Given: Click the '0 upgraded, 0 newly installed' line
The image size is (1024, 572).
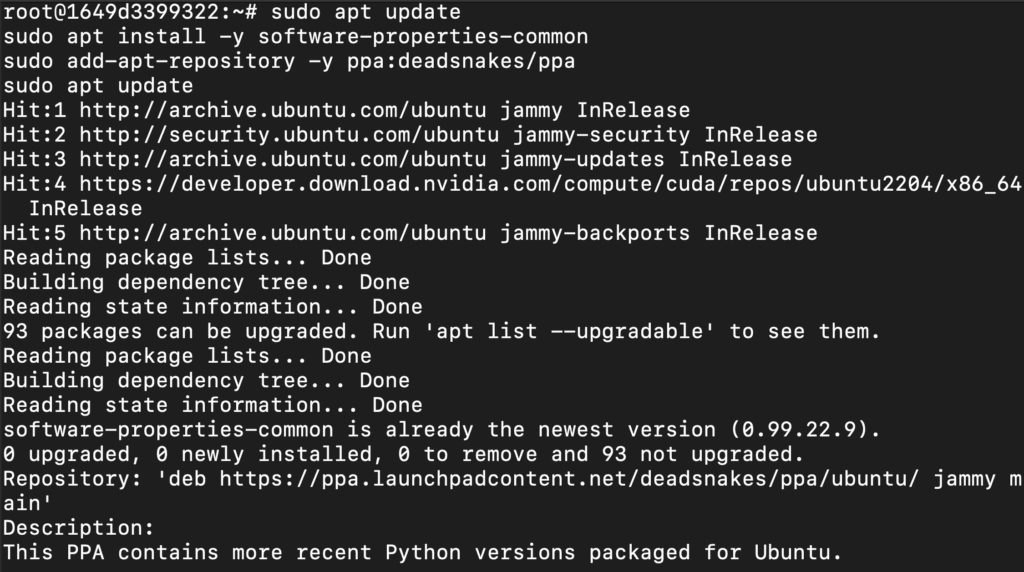Looking at the screenshot, I should pyautogui.click(x=403, y=454).
